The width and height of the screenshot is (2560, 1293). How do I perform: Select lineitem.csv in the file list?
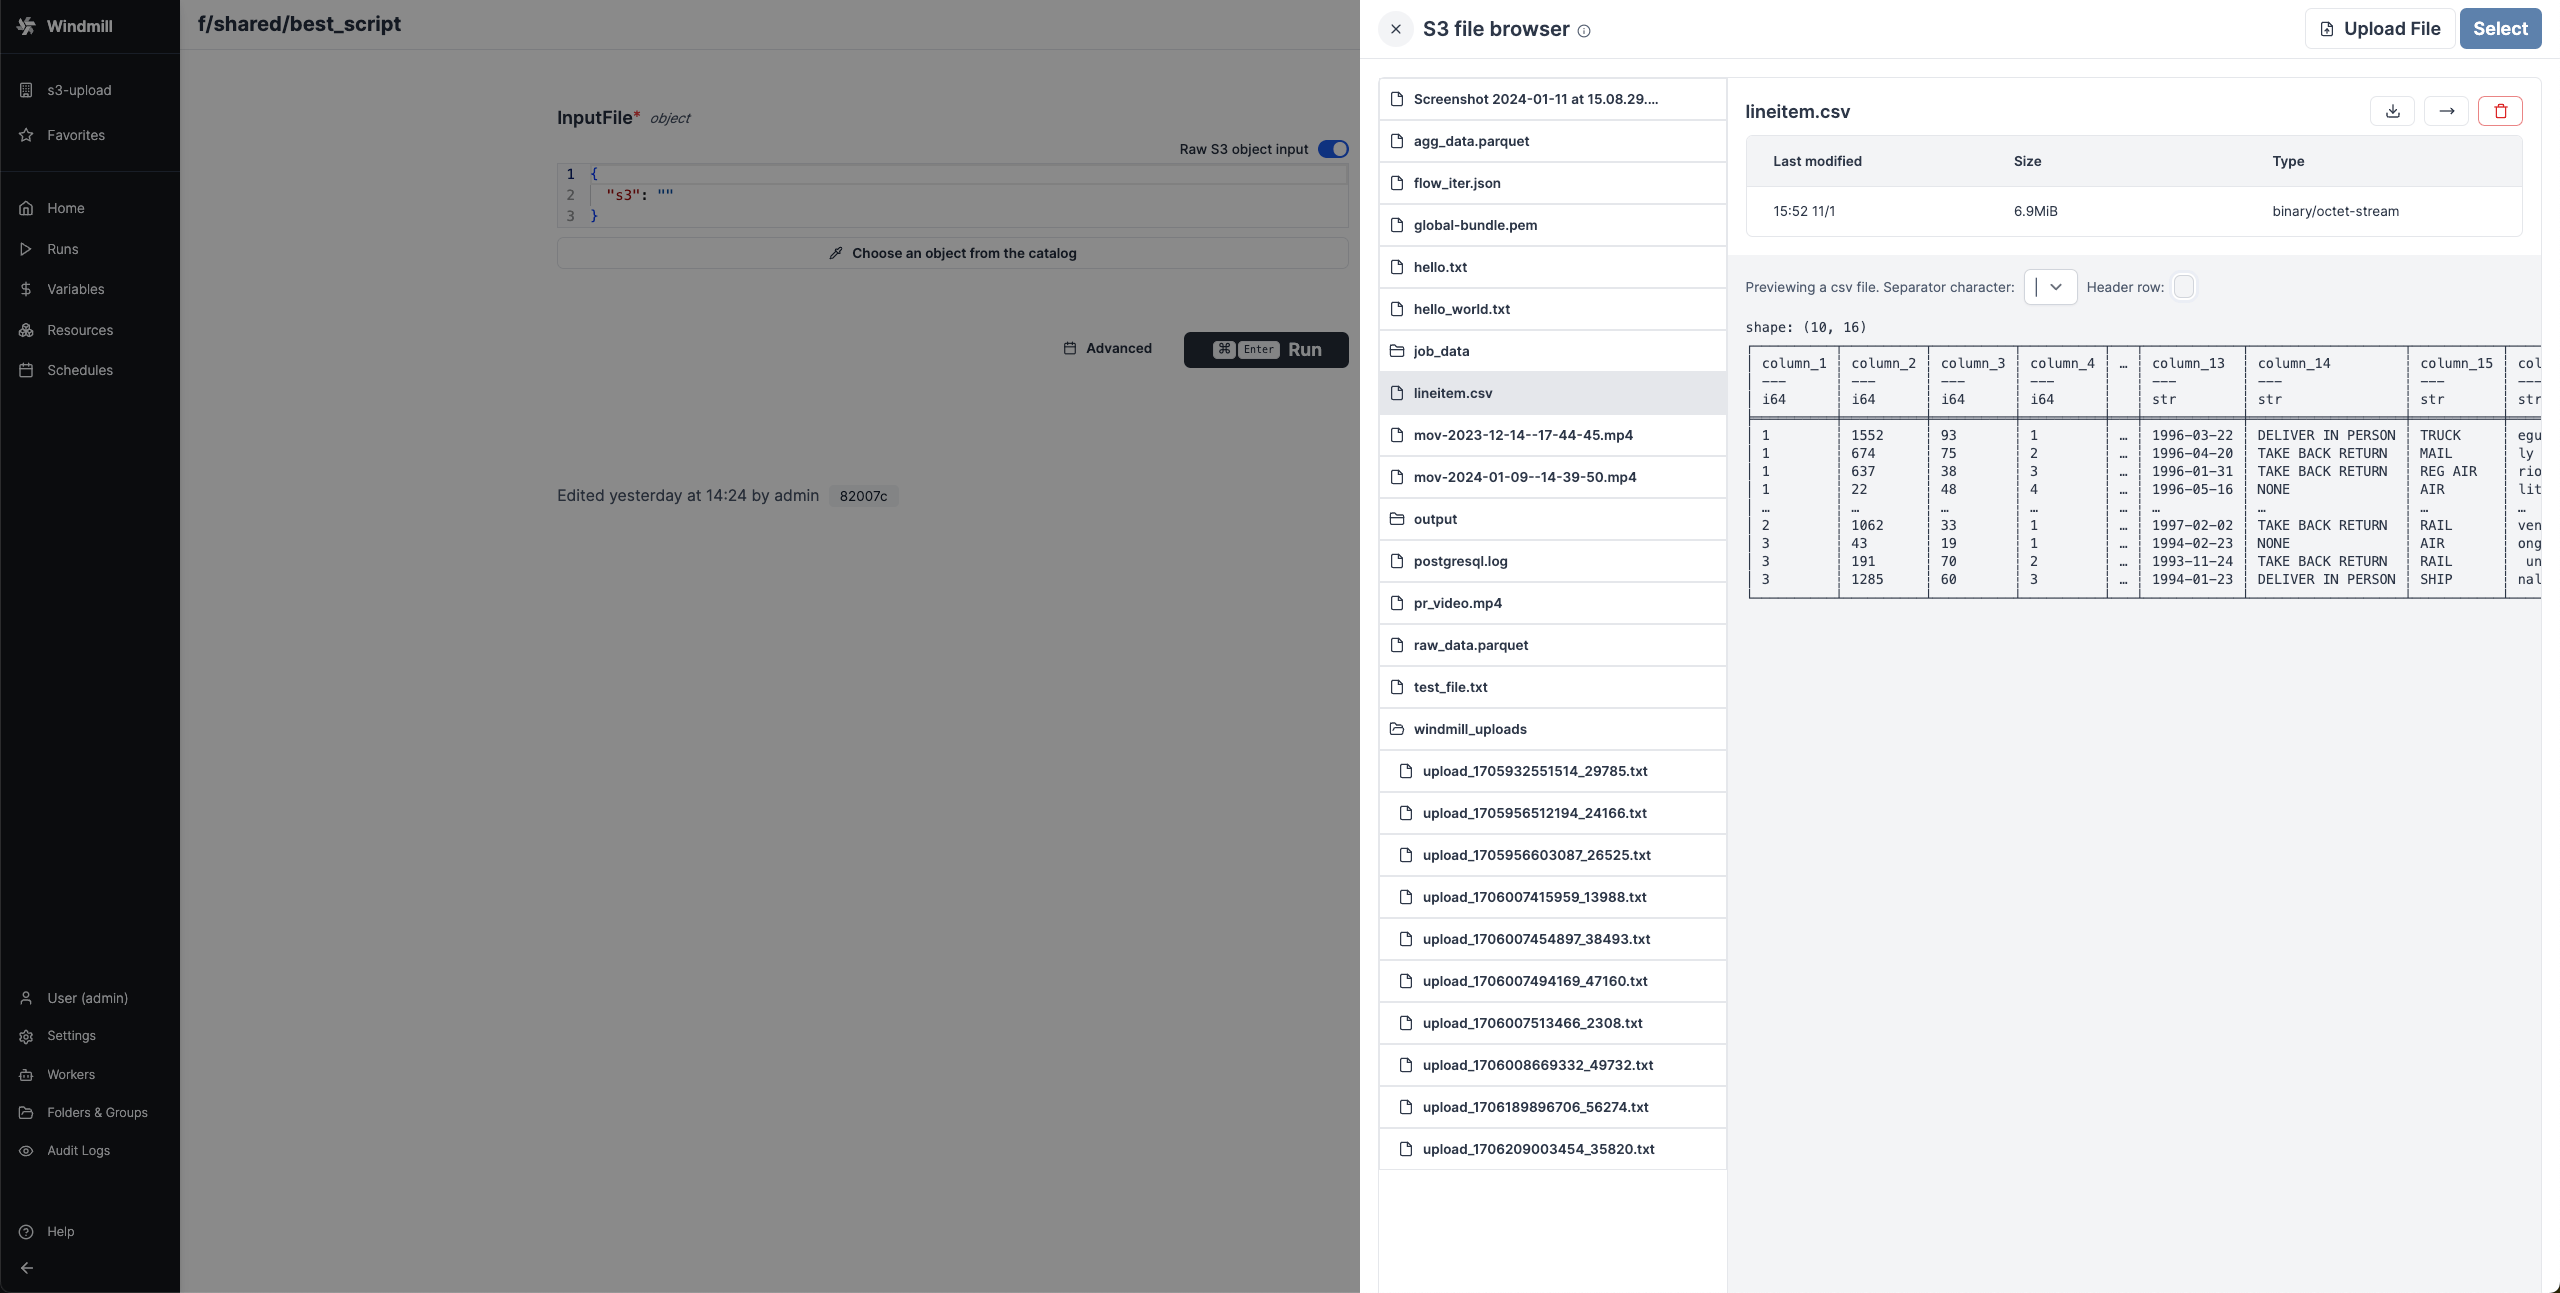[1552, 393]
